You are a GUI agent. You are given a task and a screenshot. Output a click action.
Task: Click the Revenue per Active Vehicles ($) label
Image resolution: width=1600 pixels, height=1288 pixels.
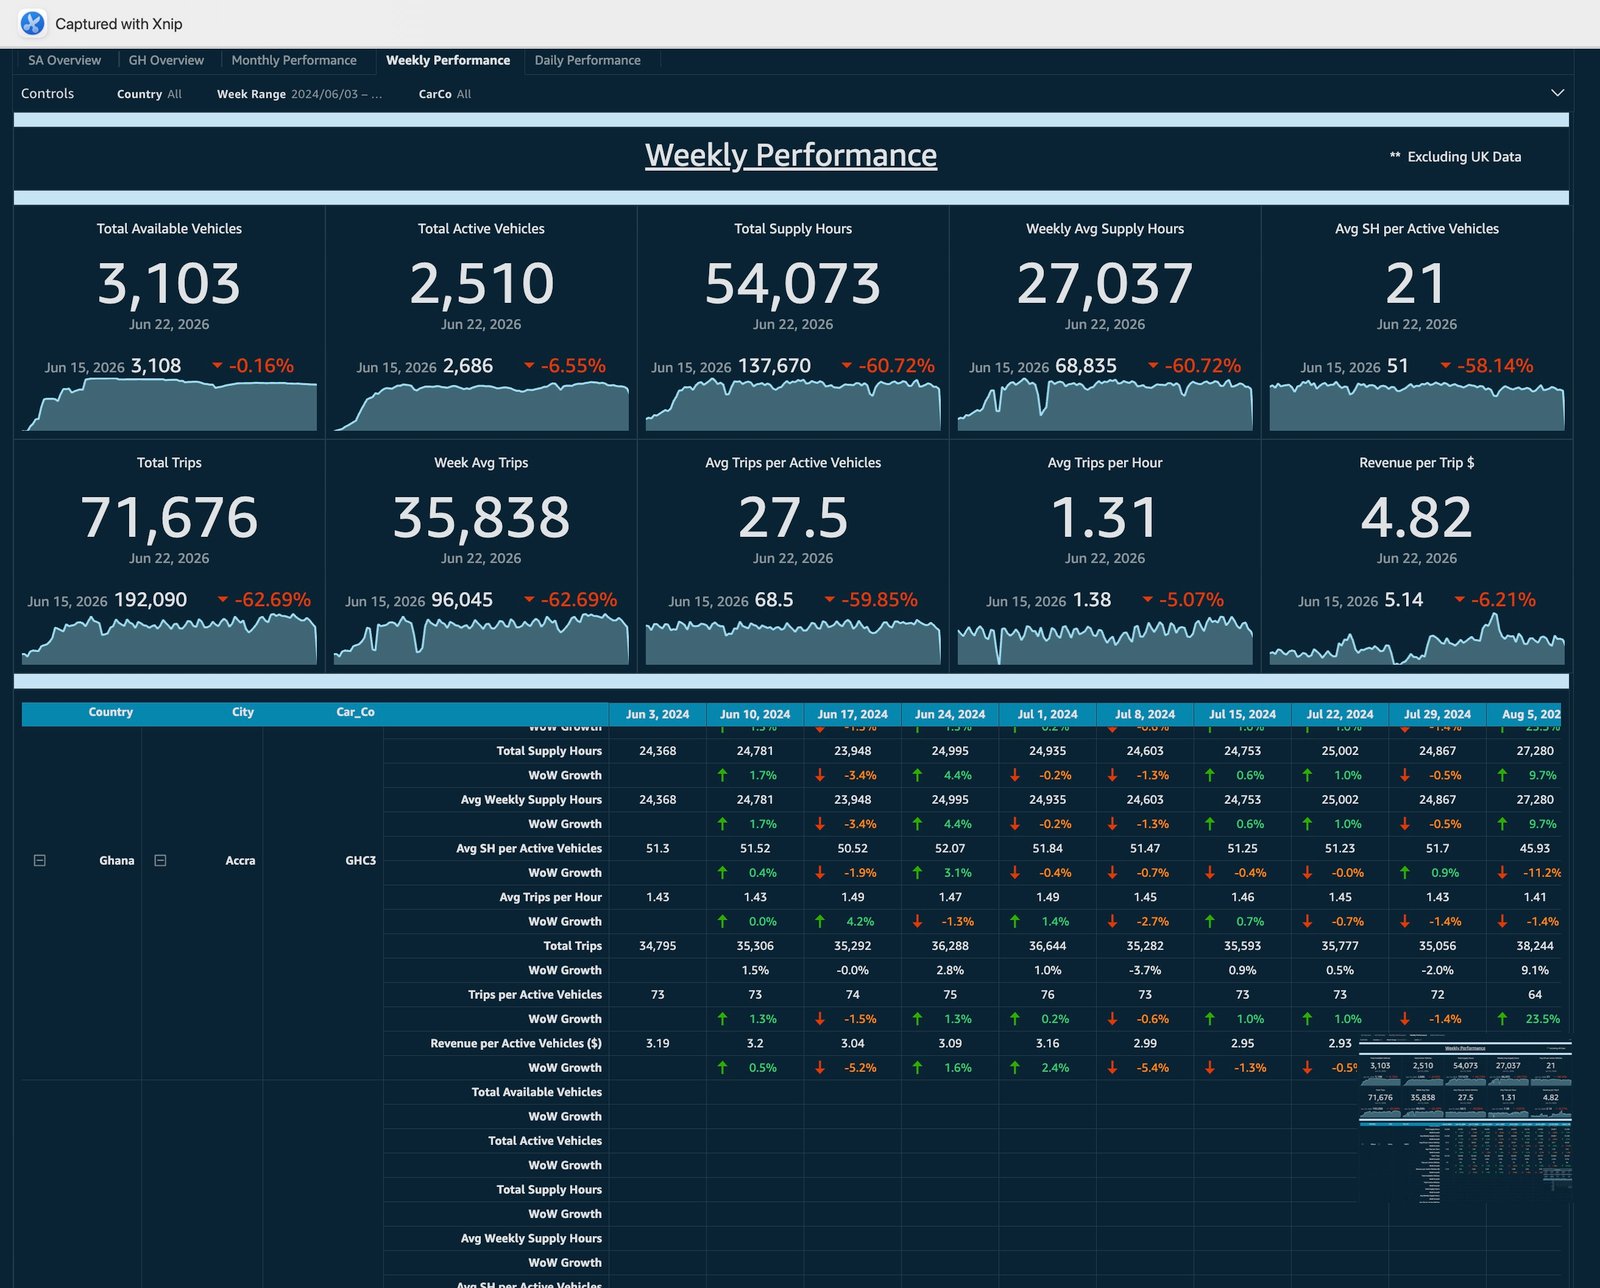(516, 1043)
